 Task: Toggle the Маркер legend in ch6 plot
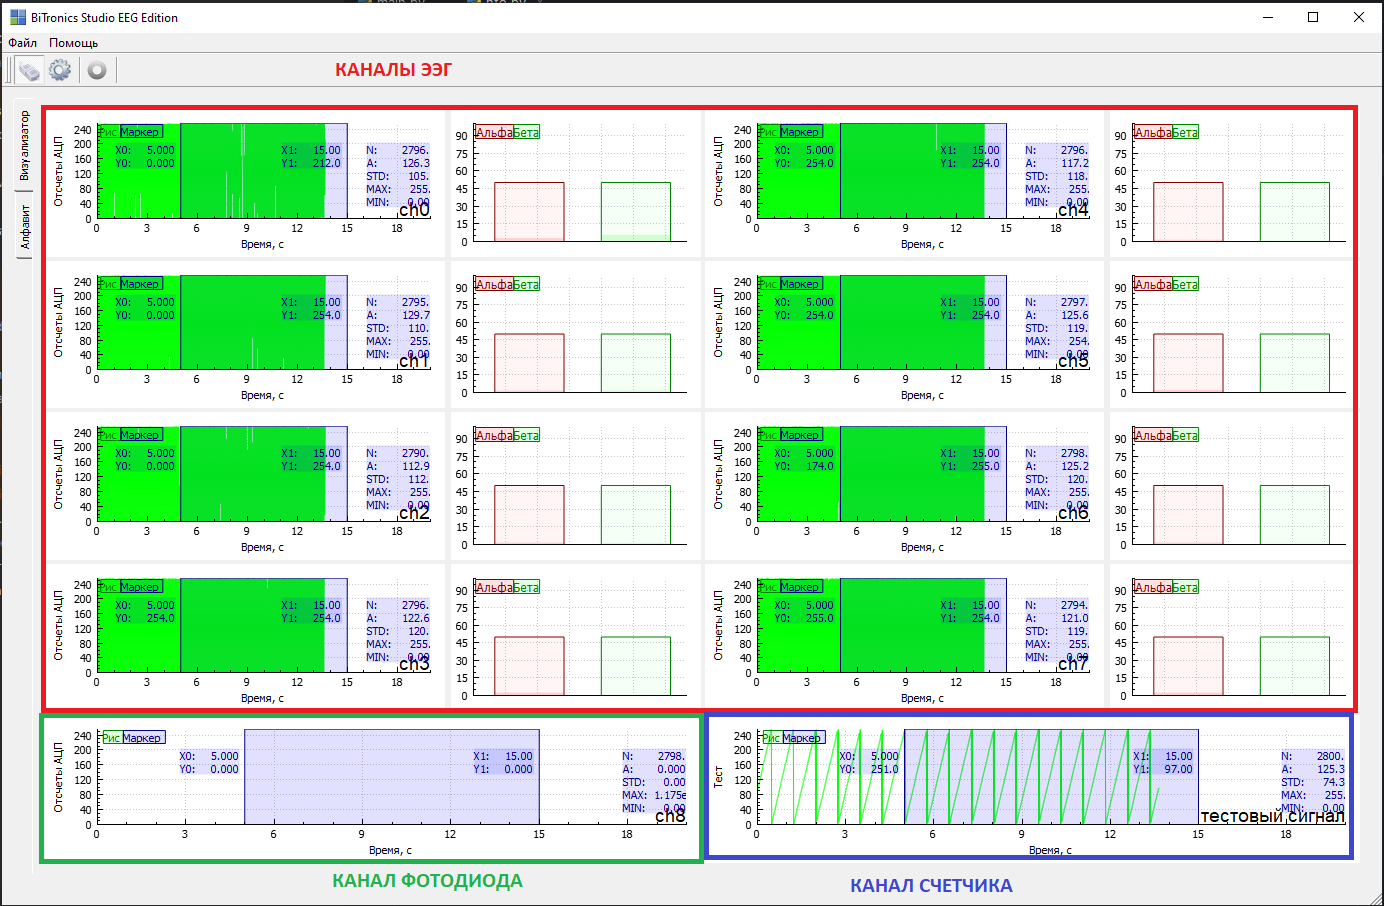coord(800,435)
